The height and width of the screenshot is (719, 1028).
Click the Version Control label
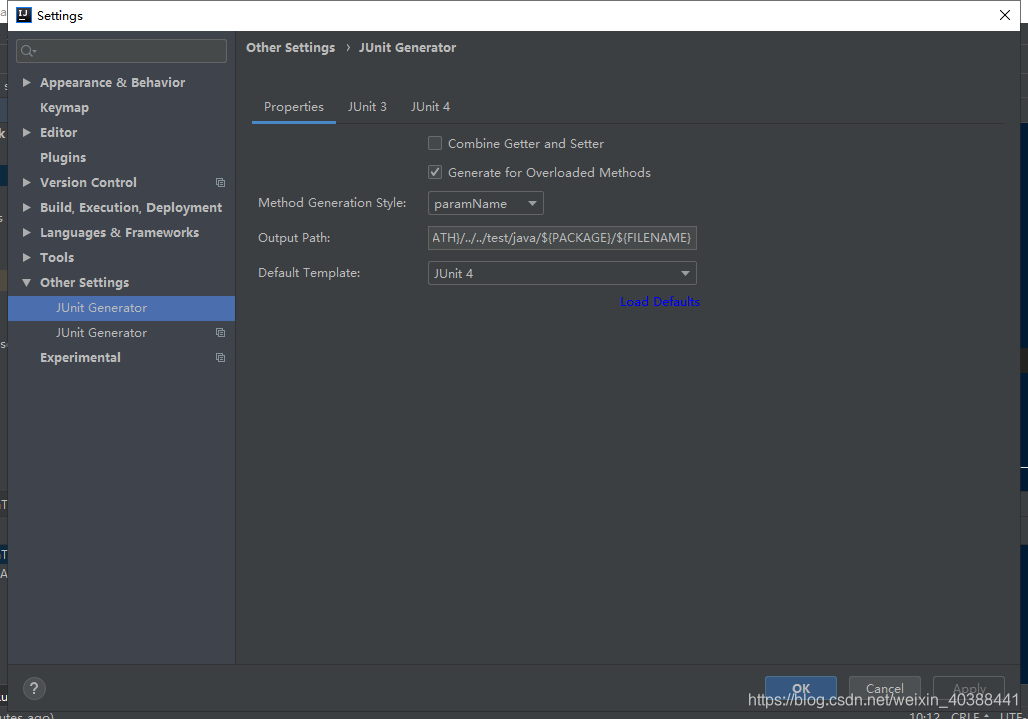(x=89, y=182)
